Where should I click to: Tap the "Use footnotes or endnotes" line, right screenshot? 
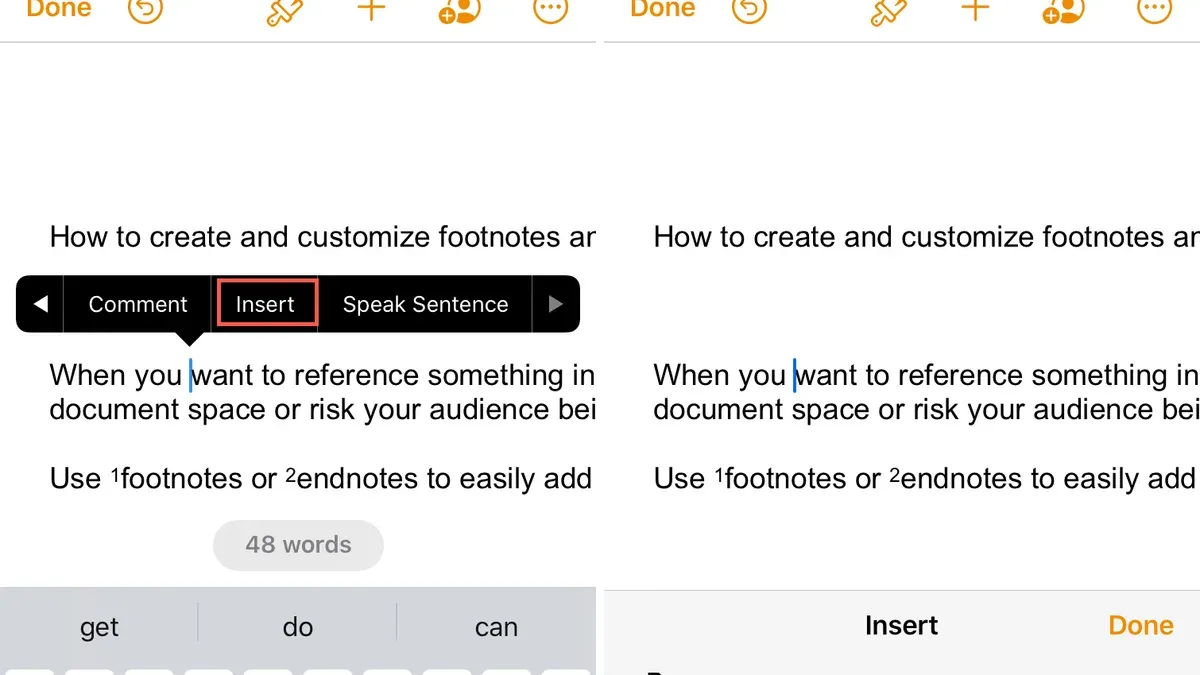[x=927, y=479]
